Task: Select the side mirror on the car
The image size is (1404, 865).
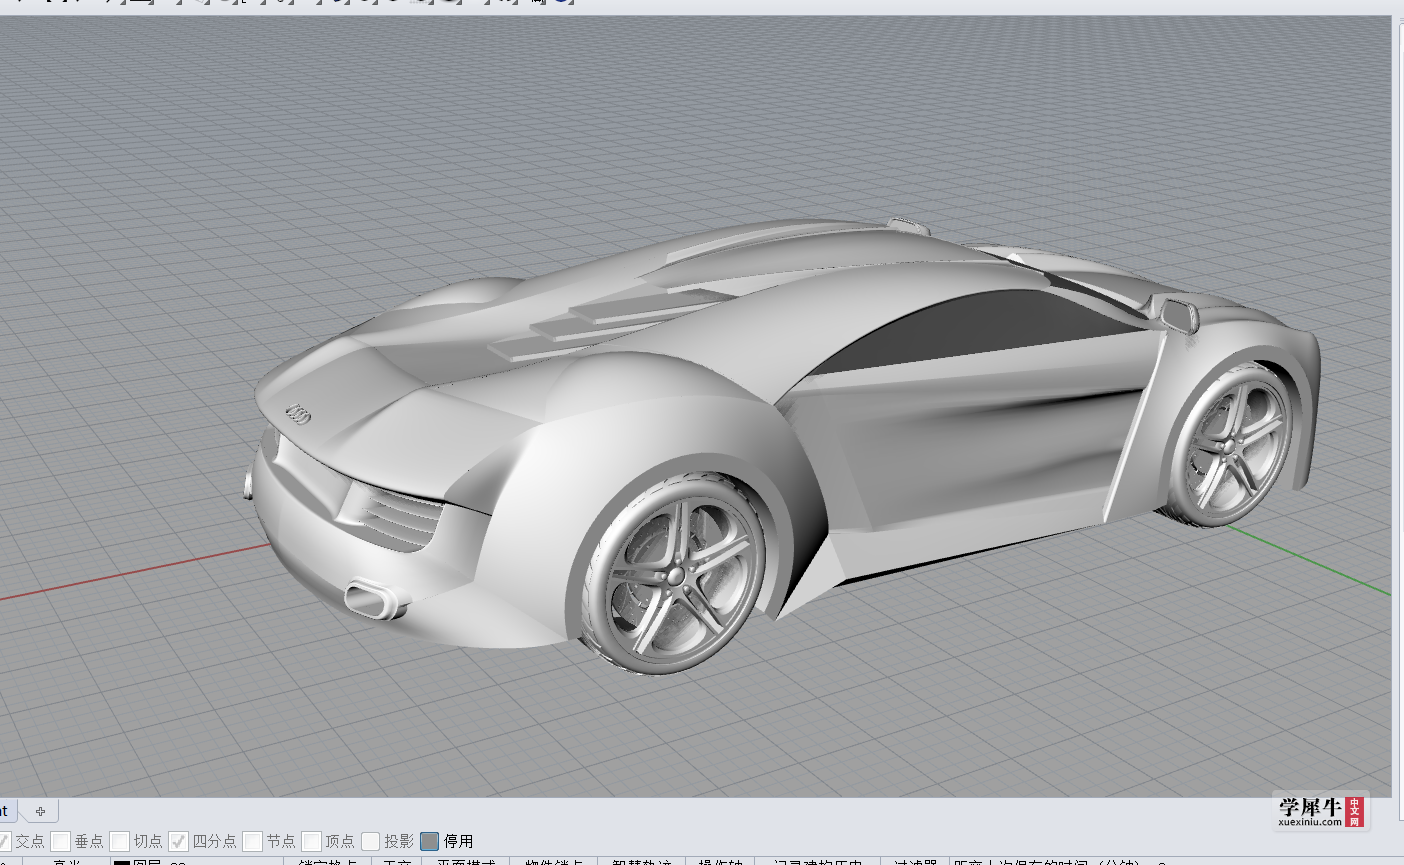Action: (1178, 313)
